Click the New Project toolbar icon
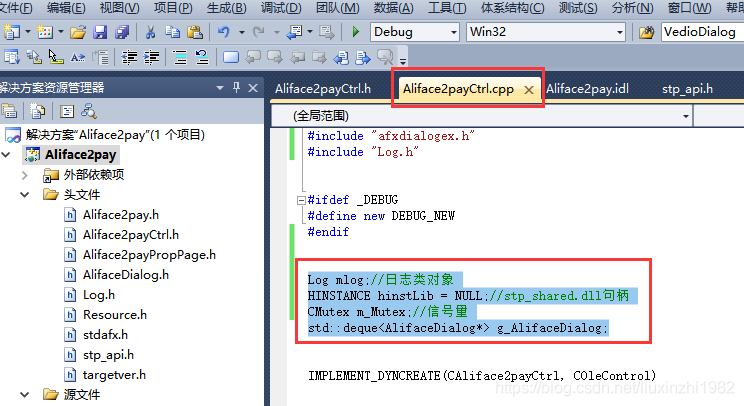The width and height of the screenshot is (744, 406). 11,32
